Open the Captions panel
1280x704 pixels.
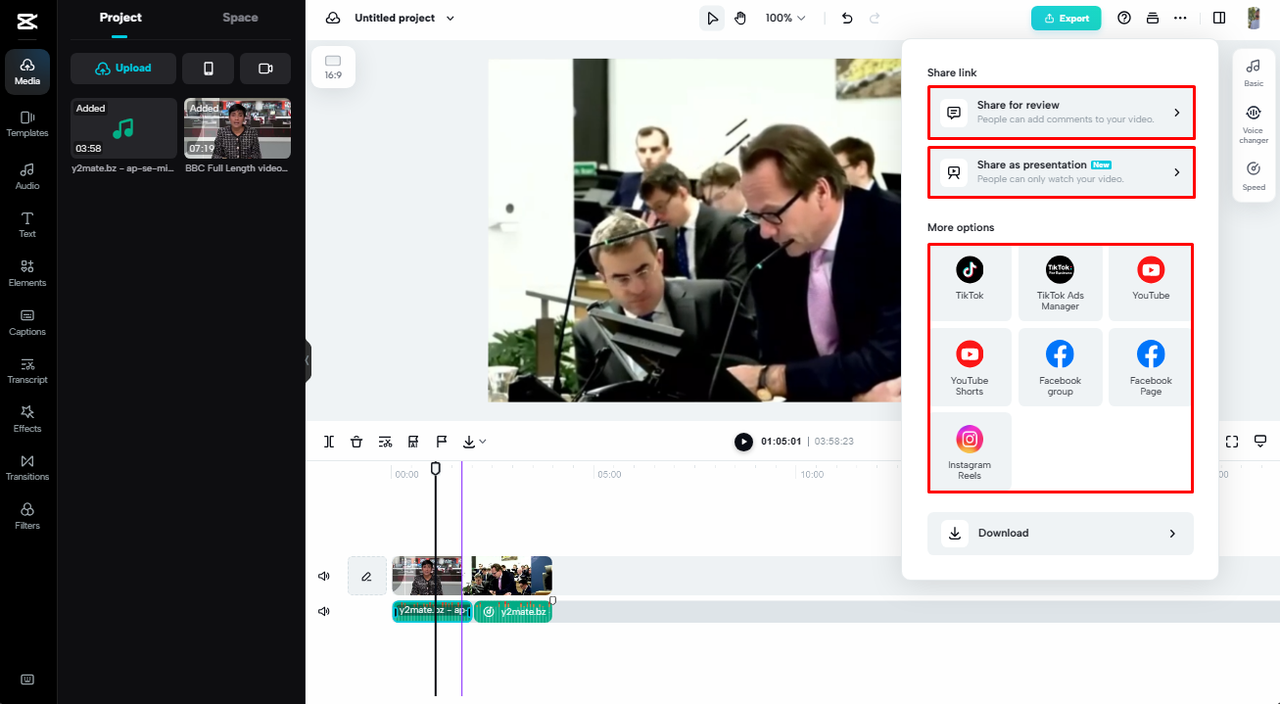[27, 322]
